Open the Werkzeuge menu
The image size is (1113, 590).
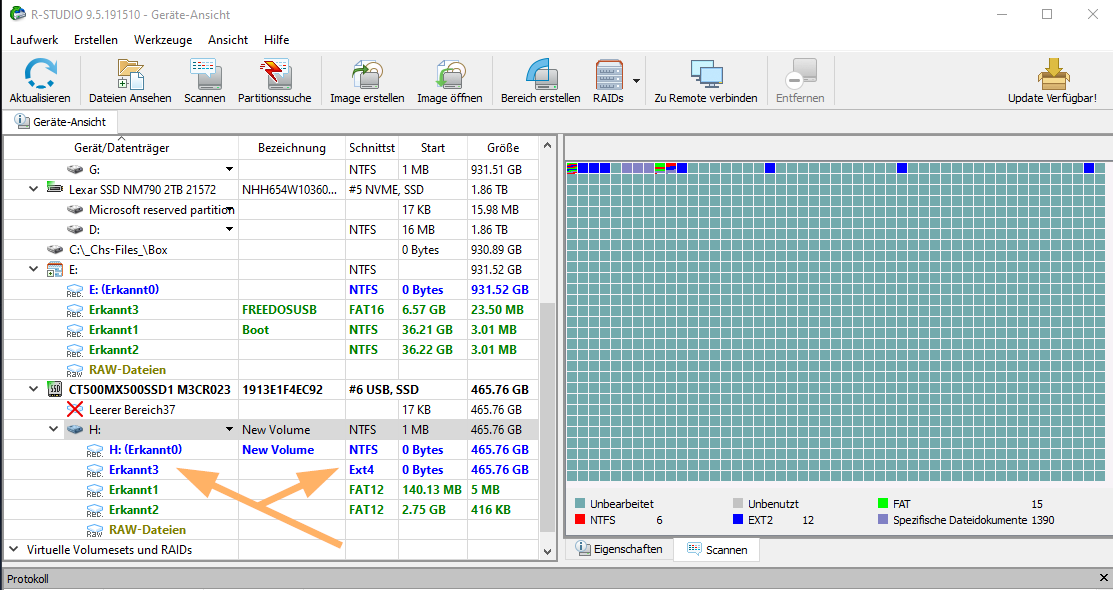(x=163, y=40)
